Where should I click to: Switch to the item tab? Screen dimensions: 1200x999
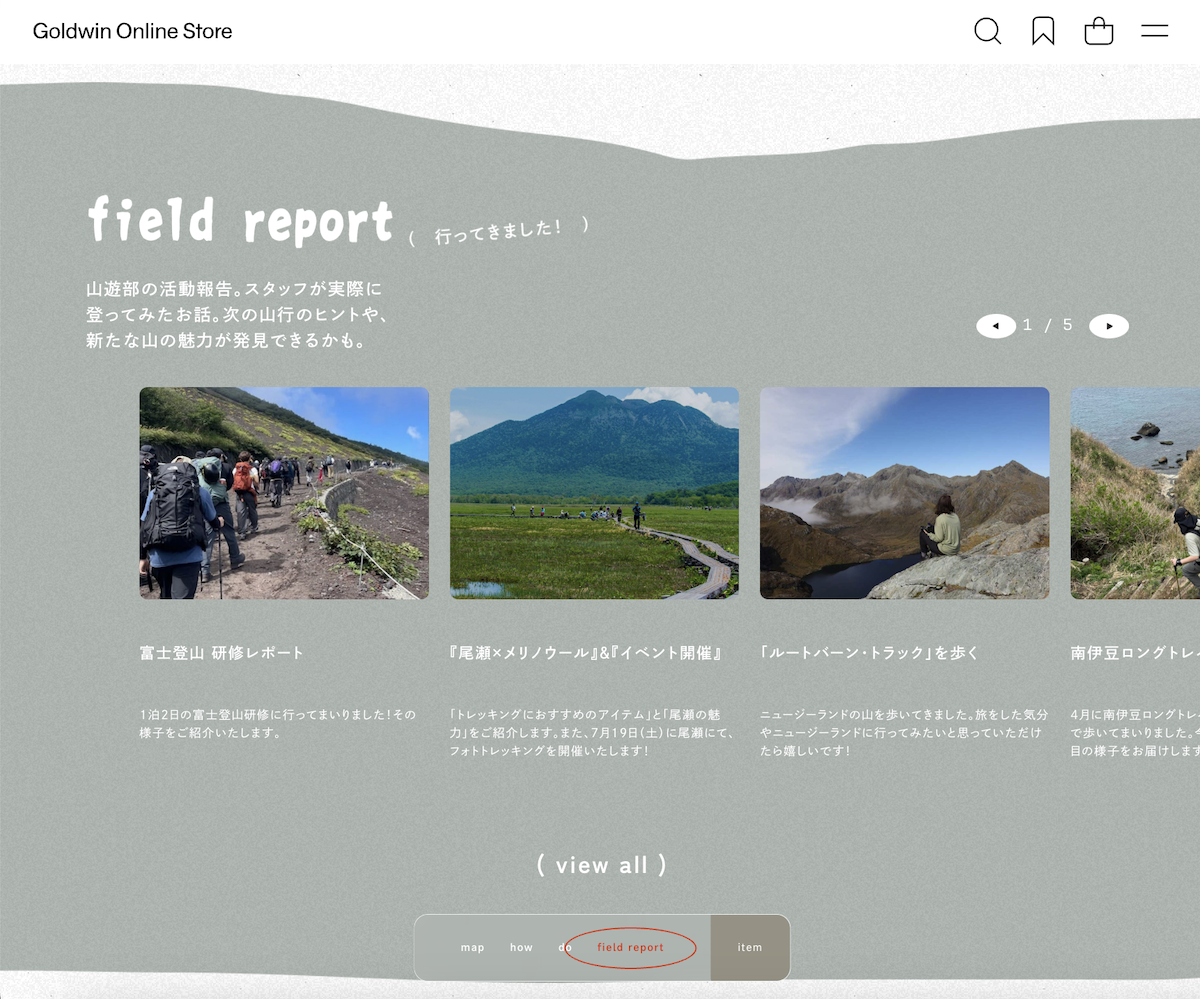click(750, 947)
